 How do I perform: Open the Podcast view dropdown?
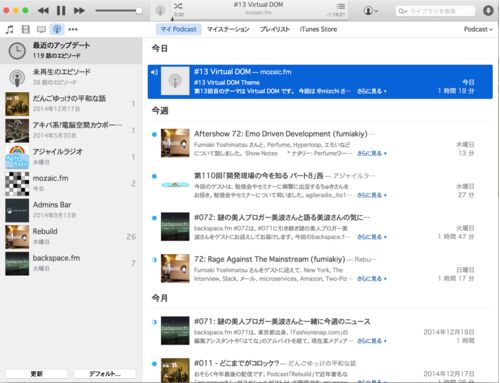click(x=478, y=29)
